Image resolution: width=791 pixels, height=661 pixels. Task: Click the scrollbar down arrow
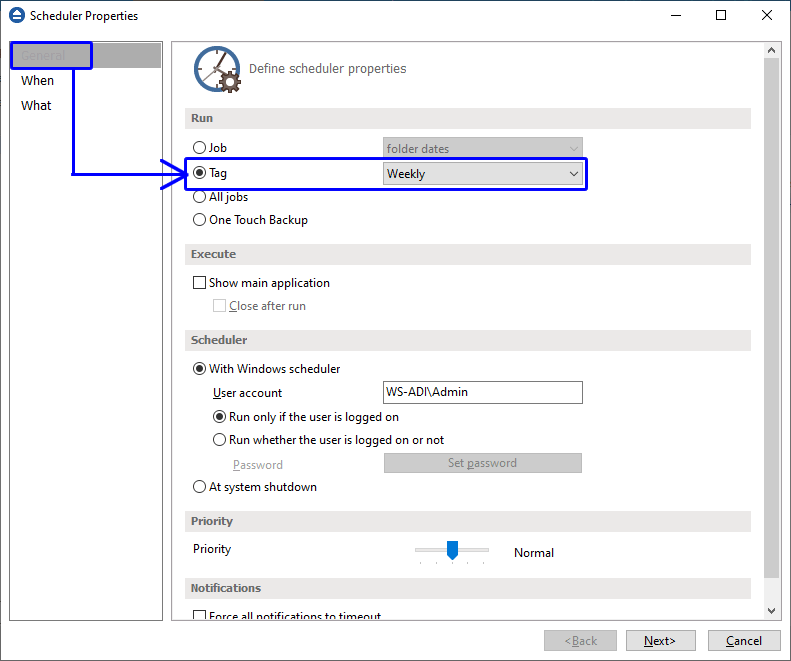[x=771, y=611]
